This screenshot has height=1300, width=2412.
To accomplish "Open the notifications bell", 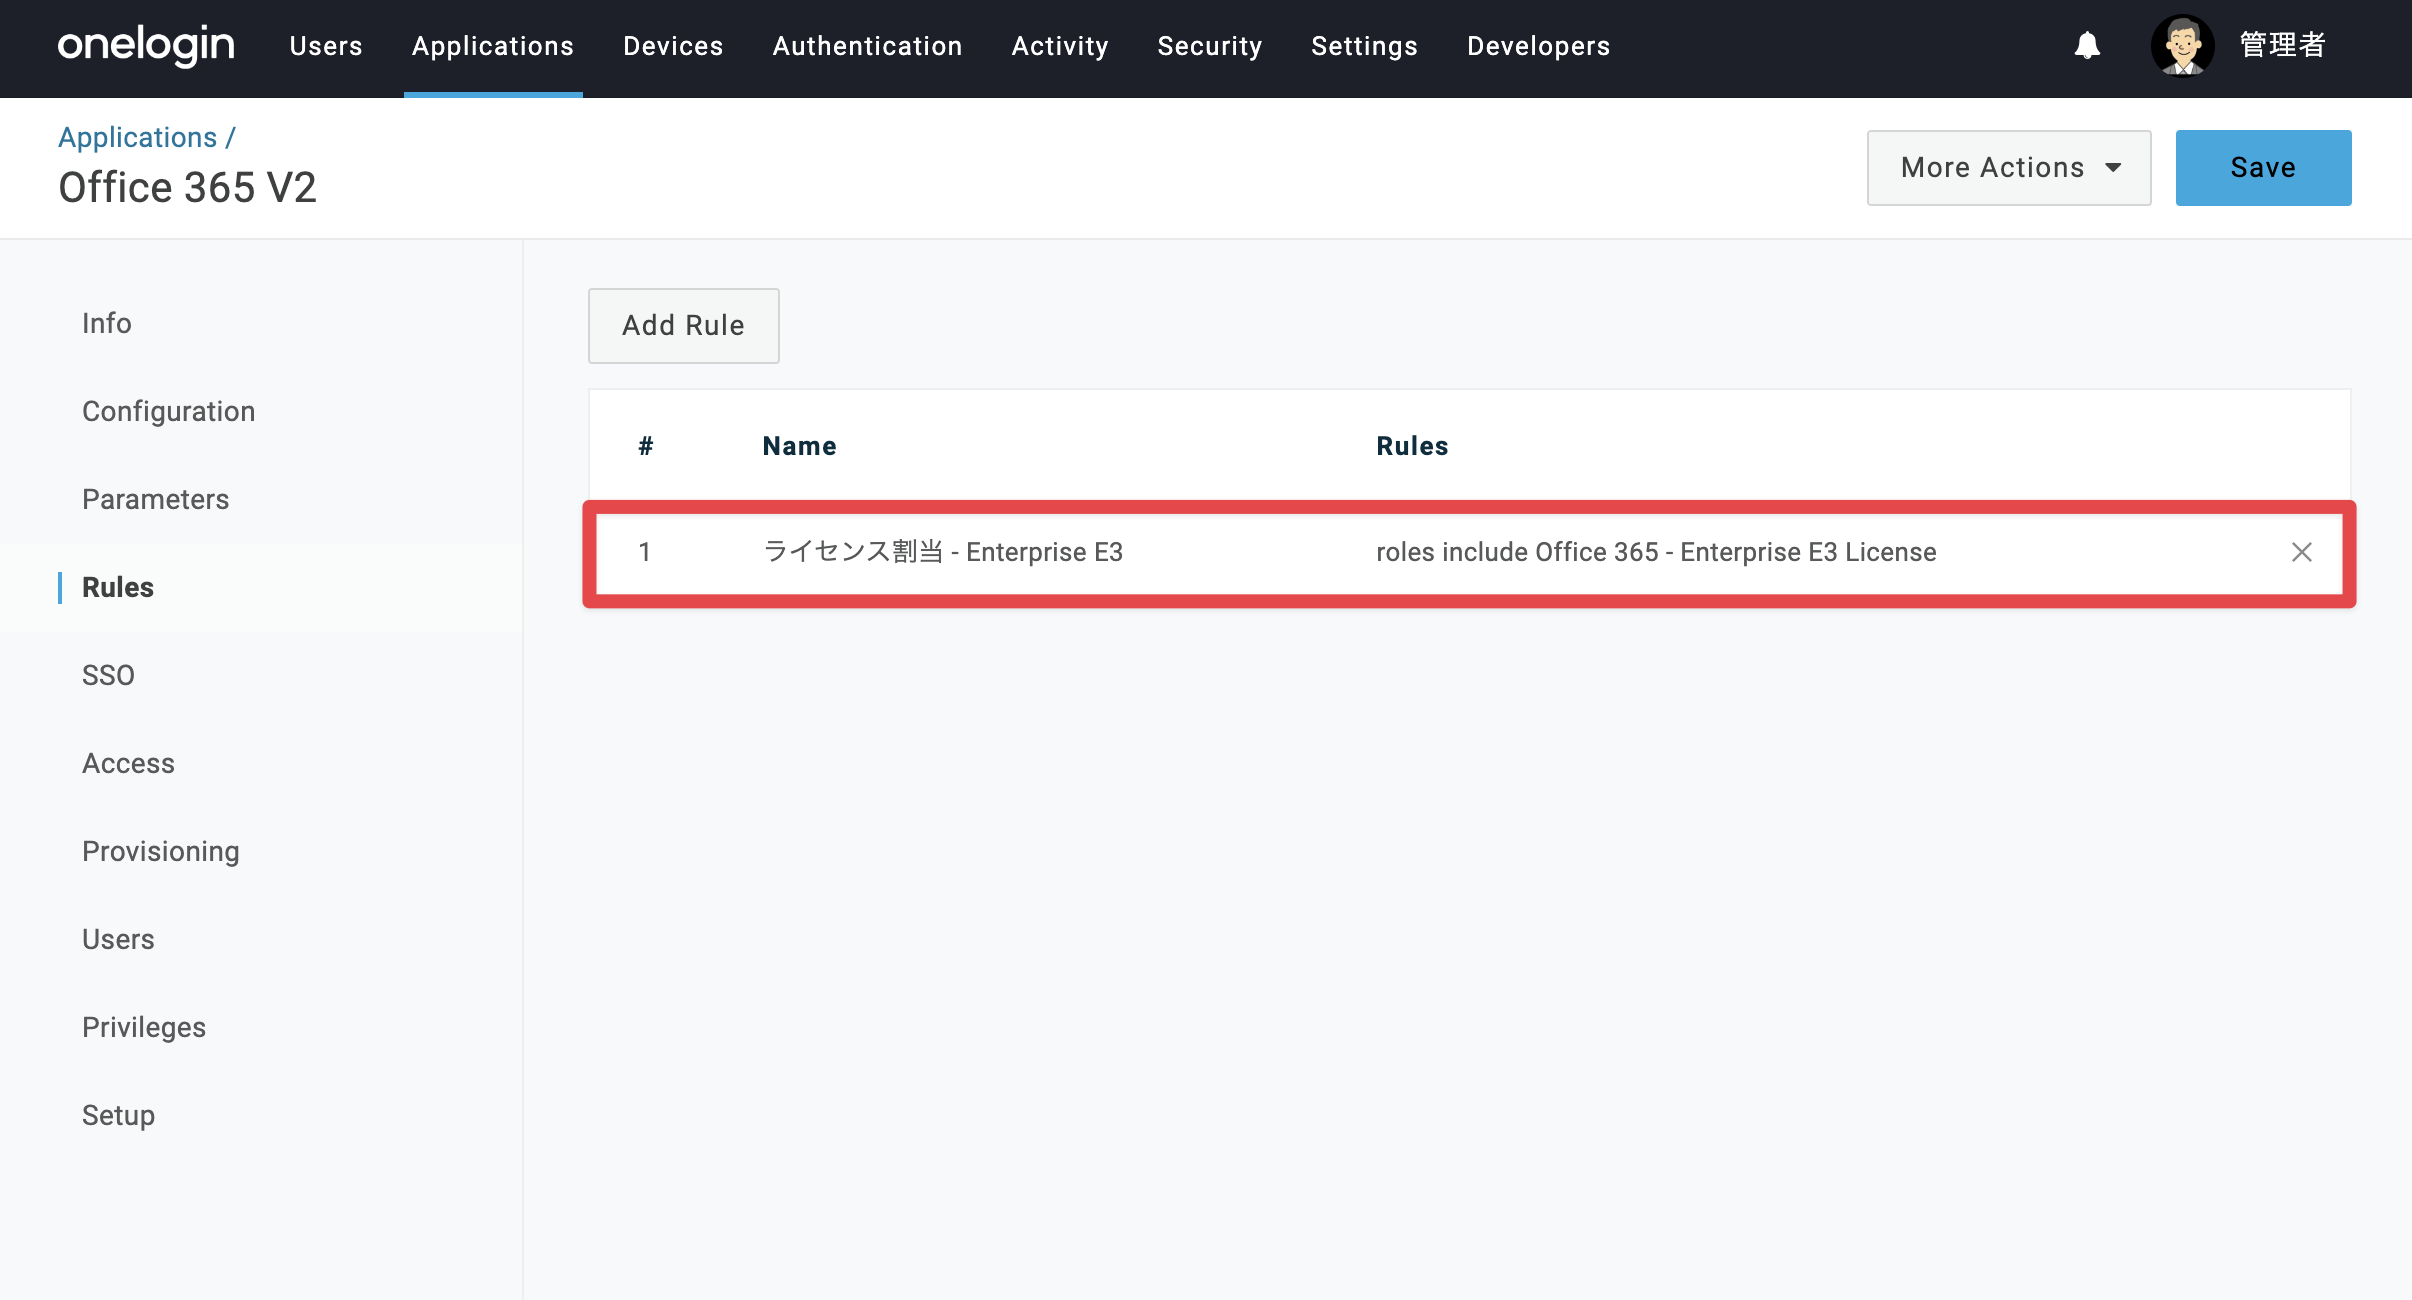I will pos(2087,46).
